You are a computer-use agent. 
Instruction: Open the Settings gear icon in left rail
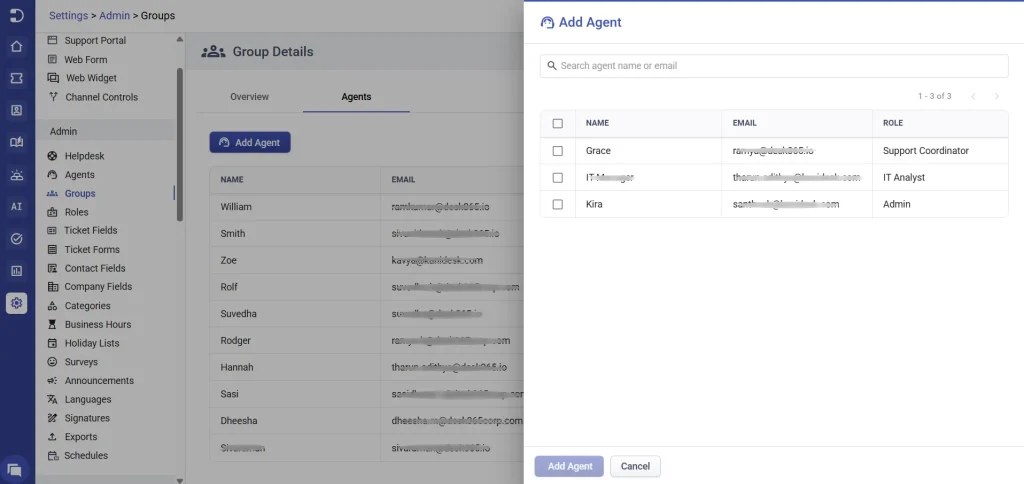pos(16,303)
